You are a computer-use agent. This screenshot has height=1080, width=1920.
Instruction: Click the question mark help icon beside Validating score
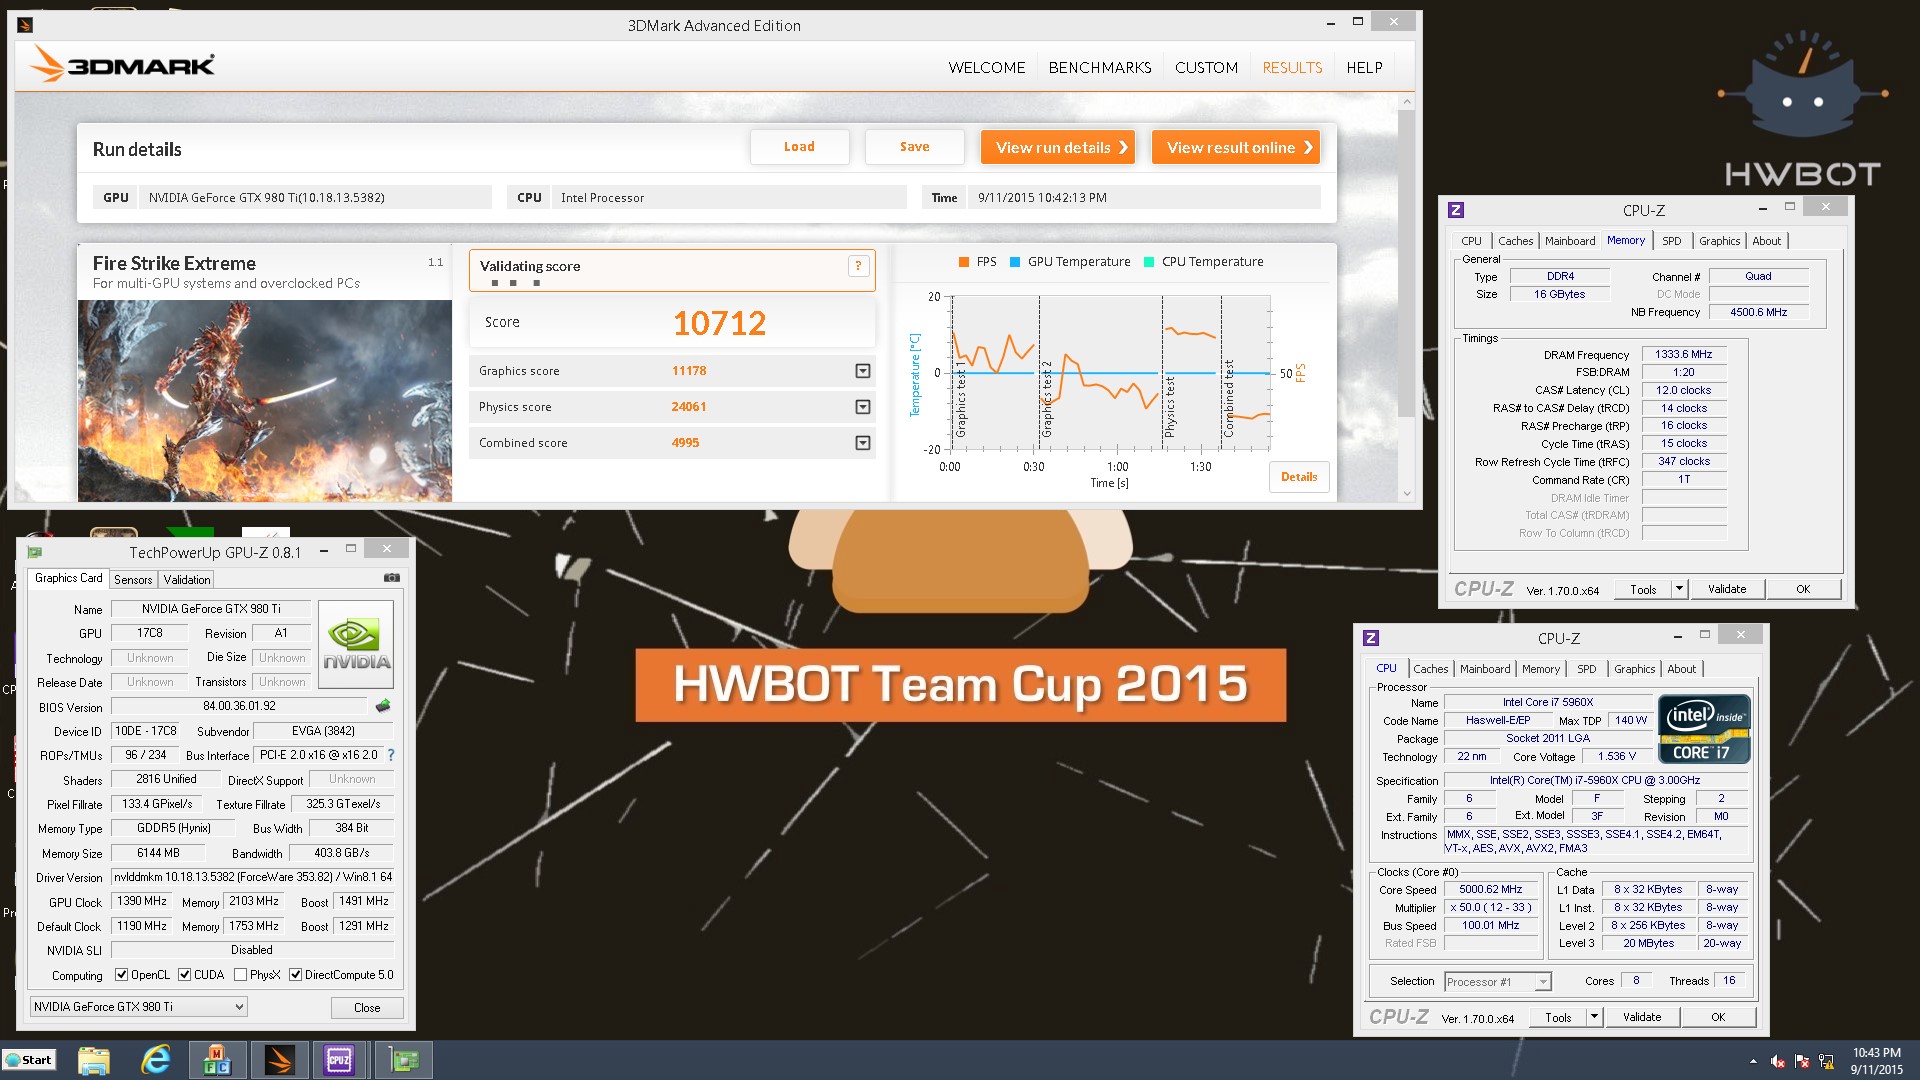coord(857,266)
